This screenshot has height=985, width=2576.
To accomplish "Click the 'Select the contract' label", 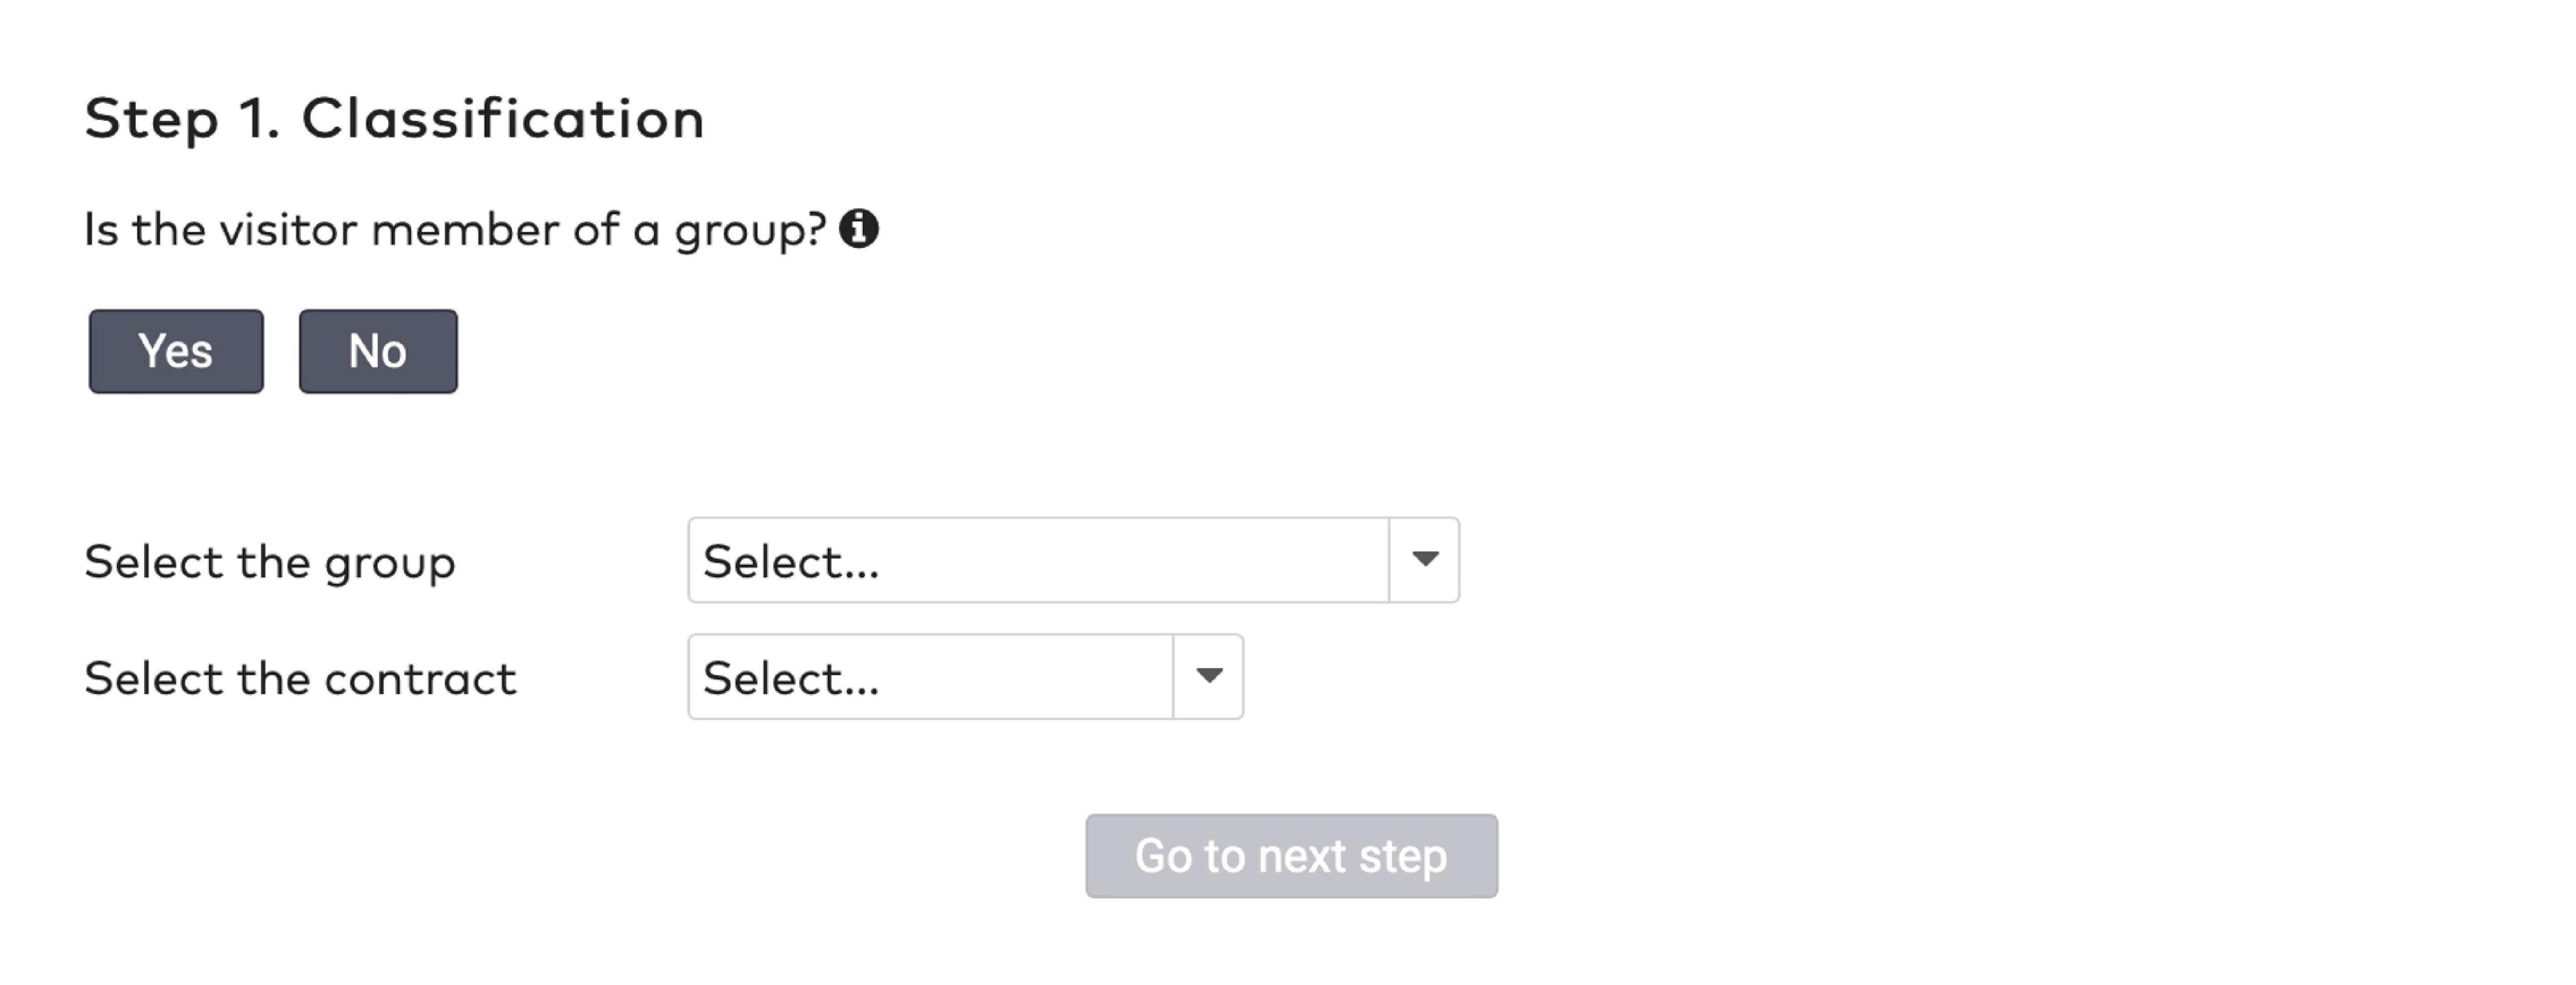I will click(x=300, y=678).
